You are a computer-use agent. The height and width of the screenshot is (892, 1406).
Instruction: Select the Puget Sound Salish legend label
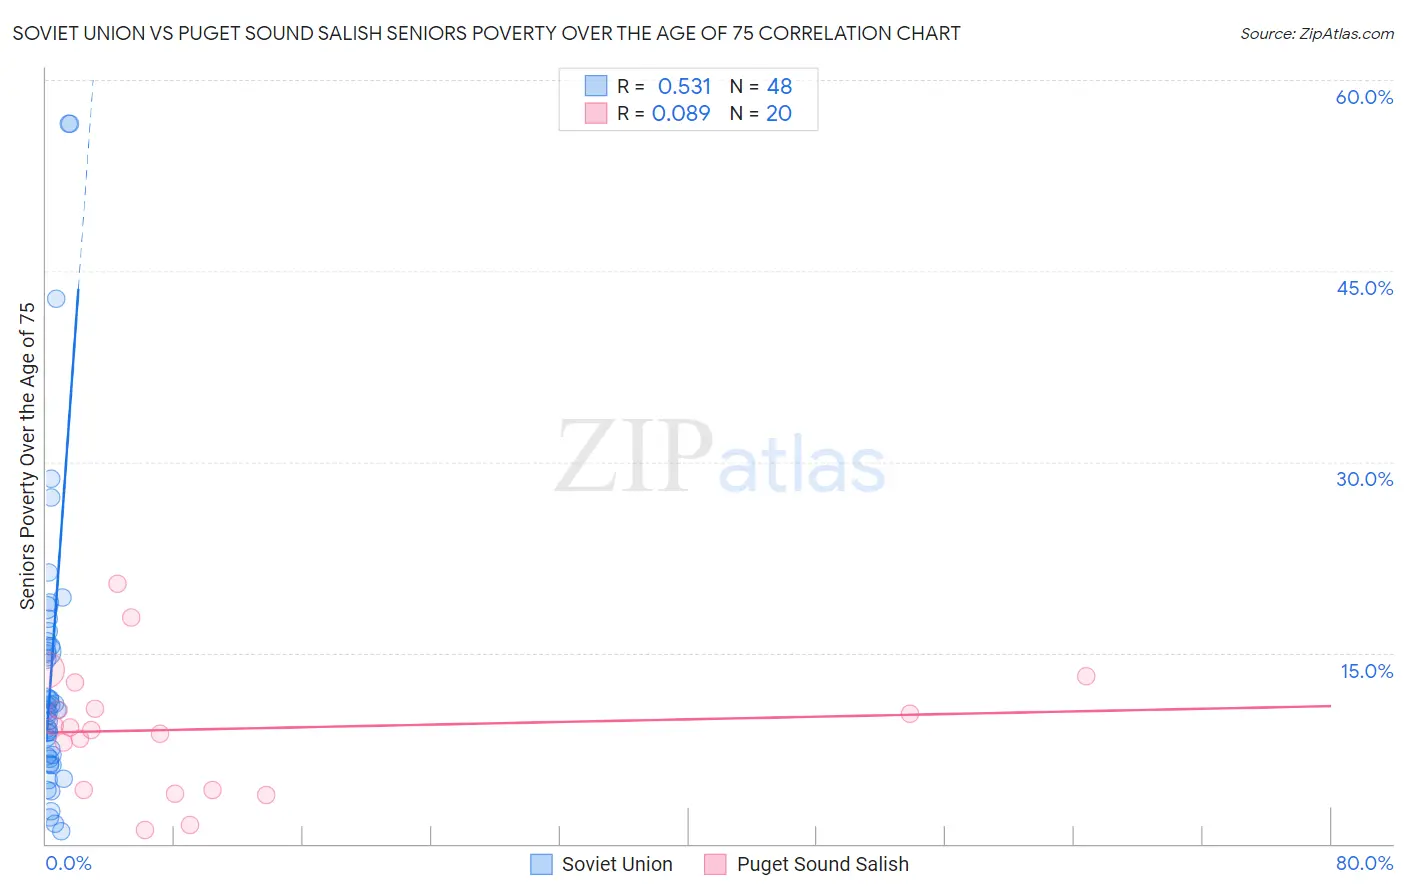823,864
